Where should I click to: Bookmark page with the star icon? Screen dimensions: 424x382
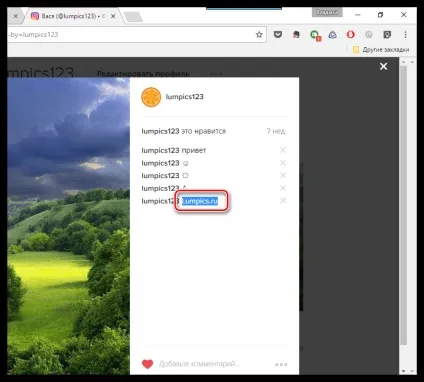pyautogui.click(x=259, y=34)
